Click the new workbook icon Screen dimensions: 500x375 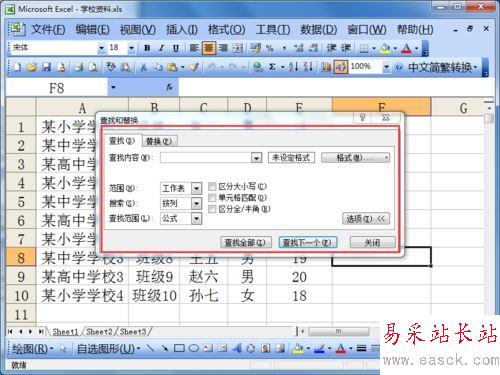17,67
